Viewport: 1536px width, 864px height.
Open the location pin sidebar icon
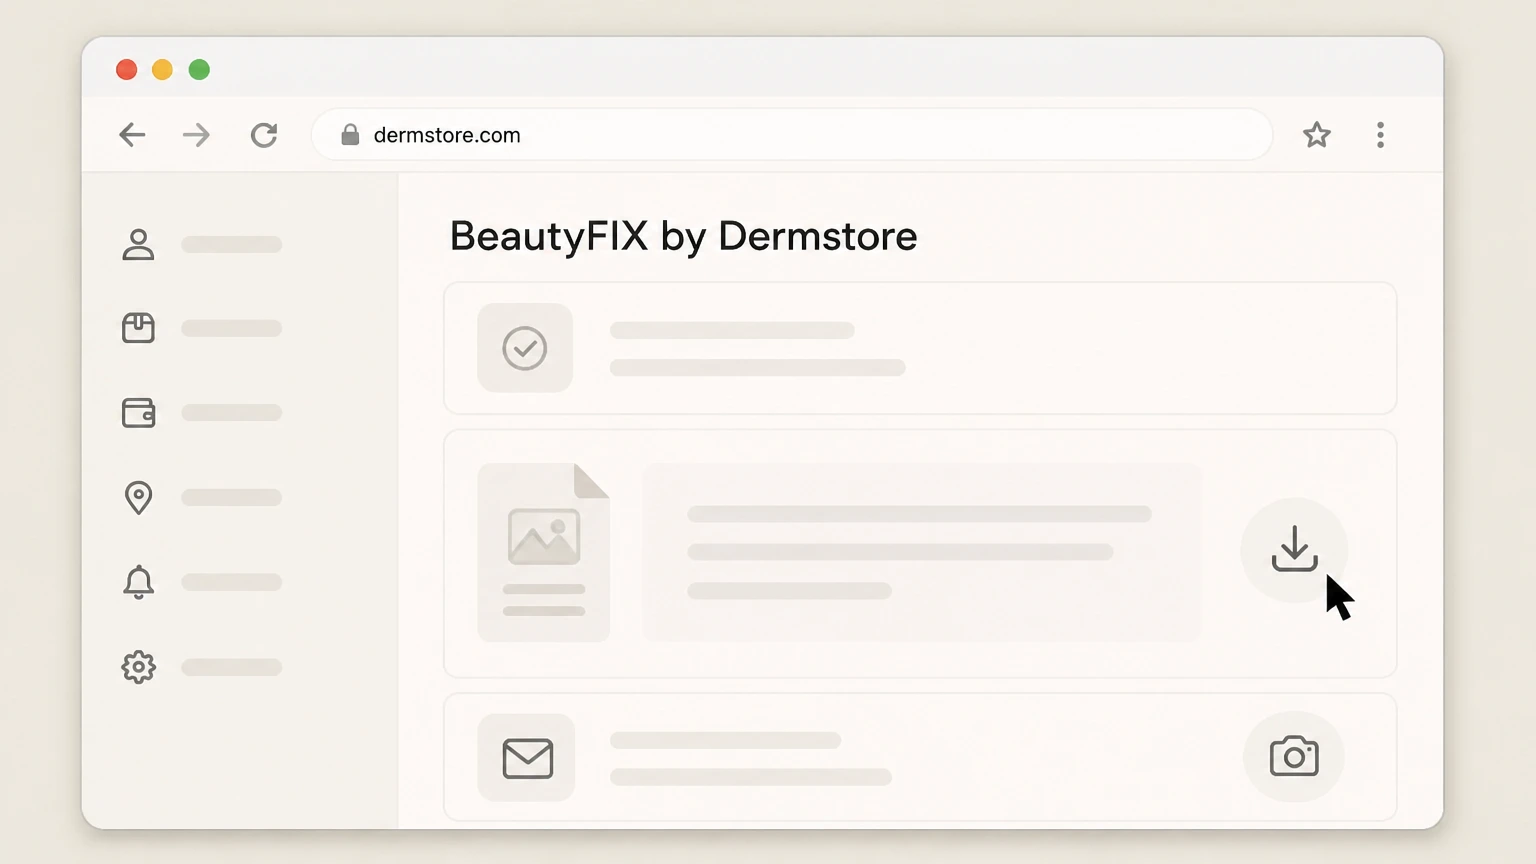pyautogui.click(x=138, y=497)
